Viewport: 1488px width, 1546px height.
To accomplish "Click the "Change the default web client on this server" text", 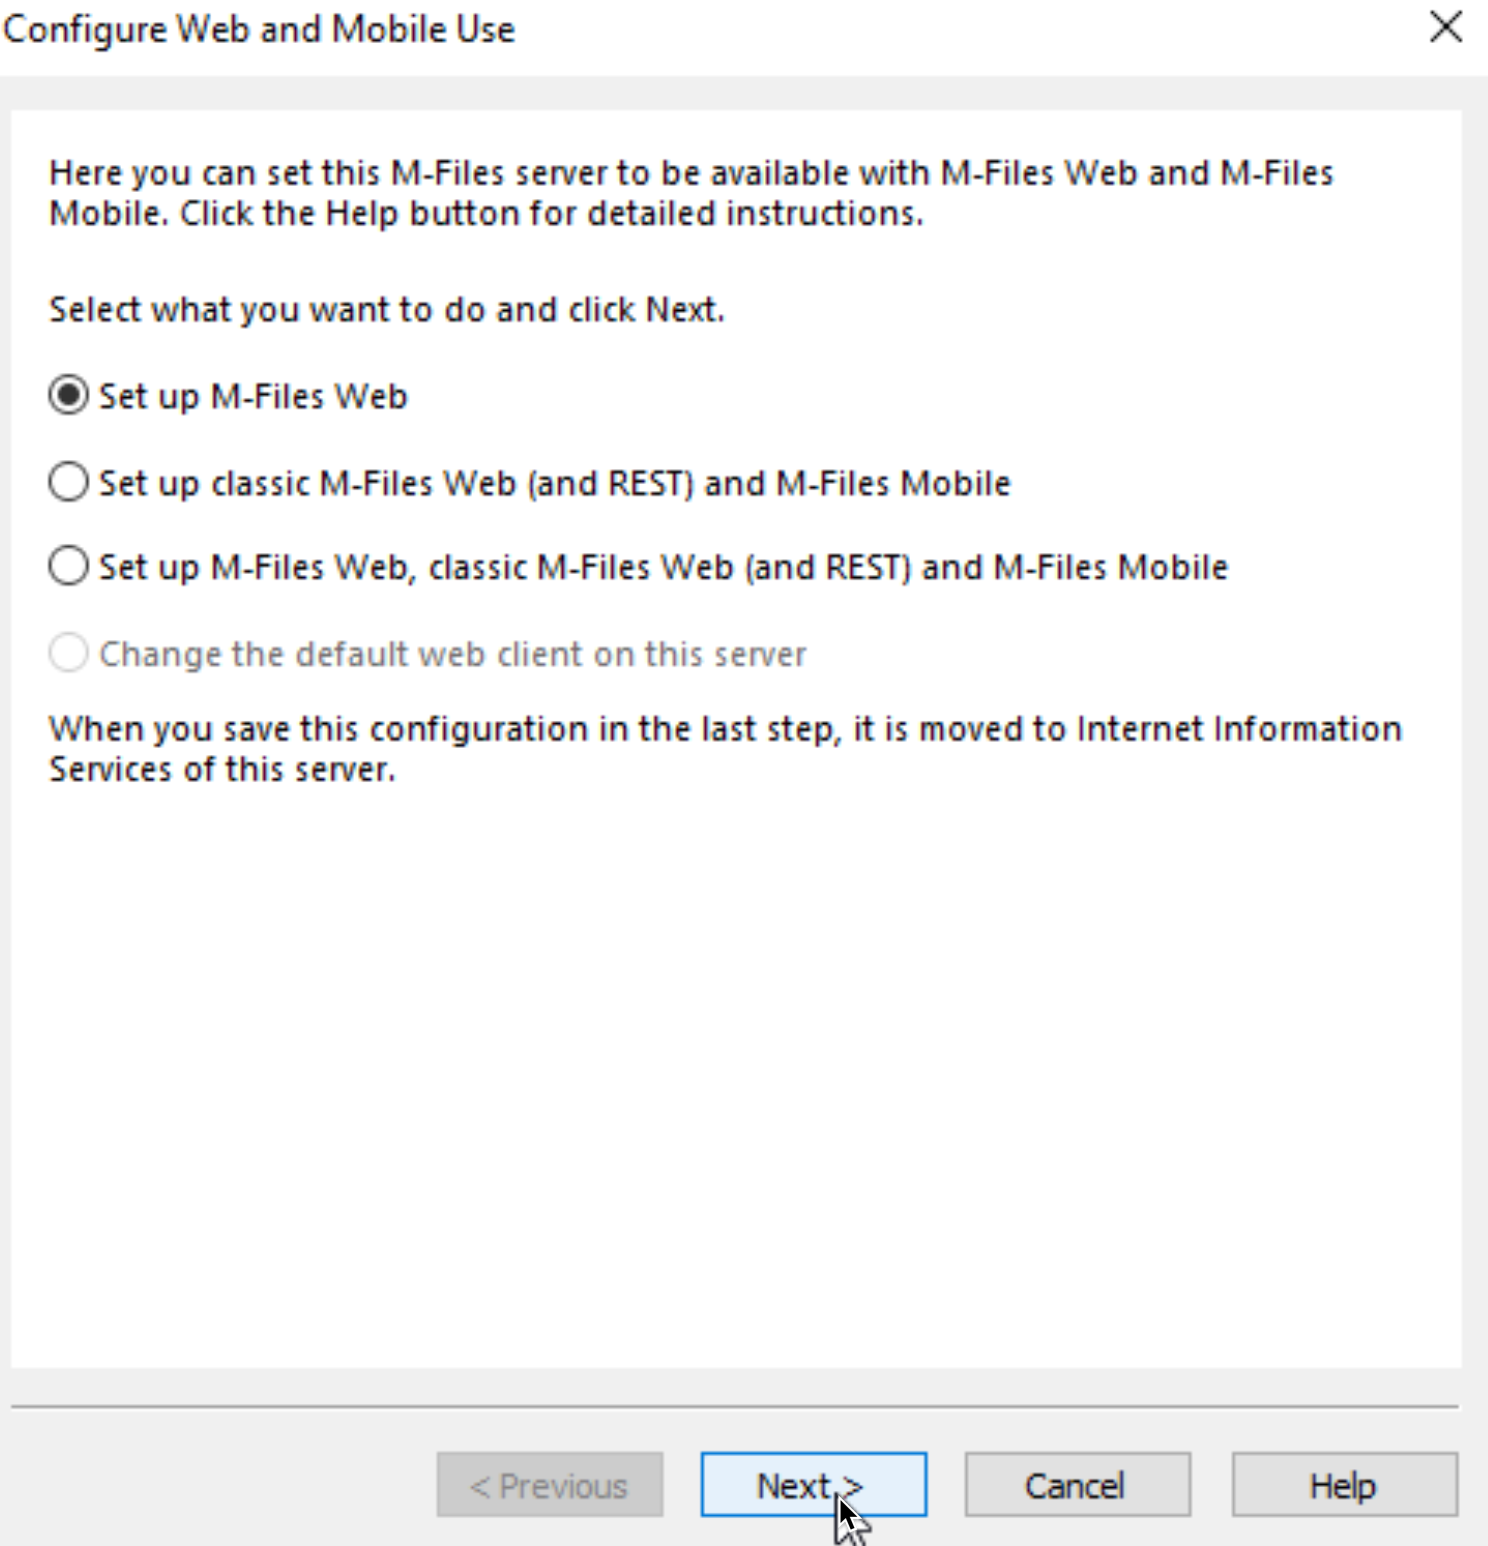I will (452, 654).
